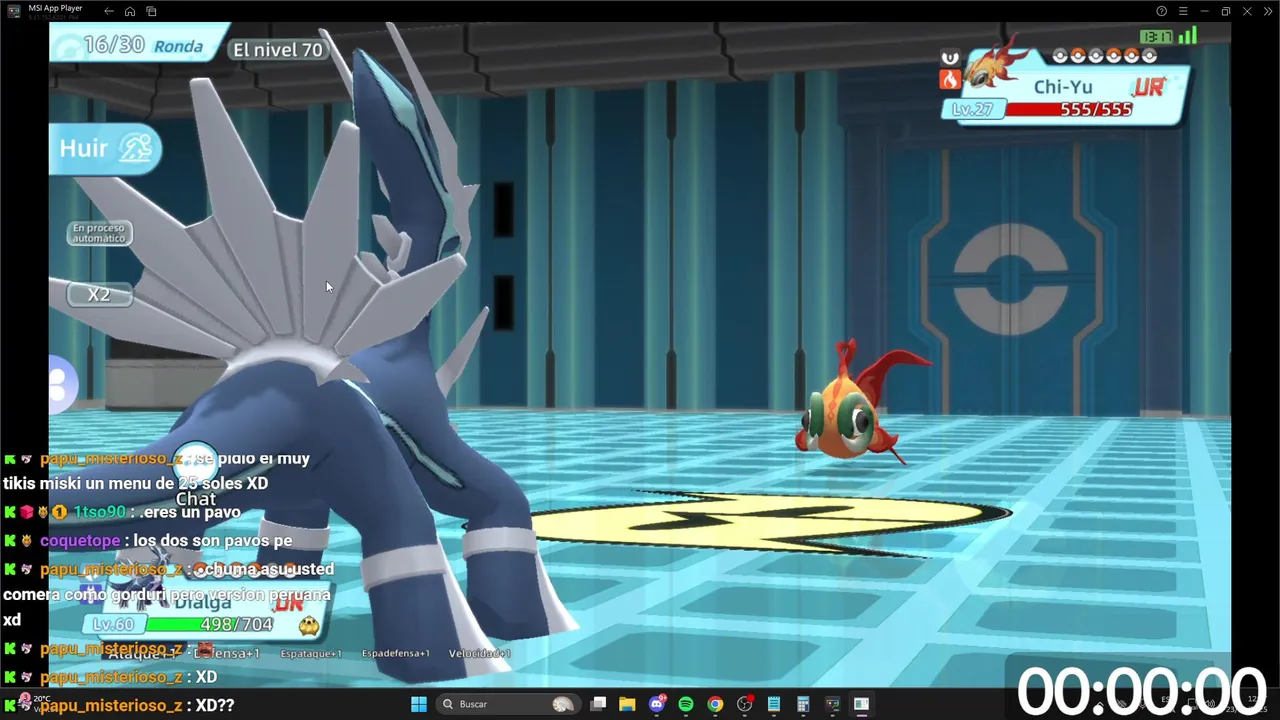Open Discord from the taskbar

tap(657, 704)
